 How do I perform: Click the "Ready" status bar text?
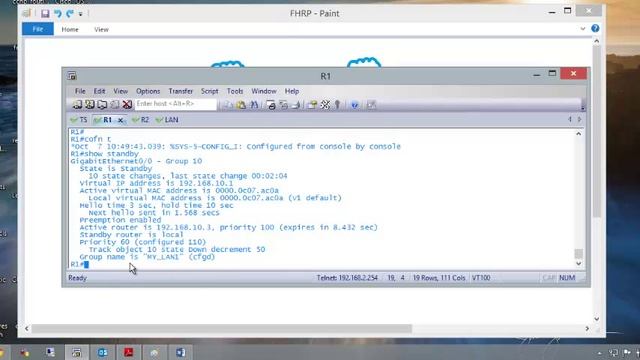[x=78, y=278]
